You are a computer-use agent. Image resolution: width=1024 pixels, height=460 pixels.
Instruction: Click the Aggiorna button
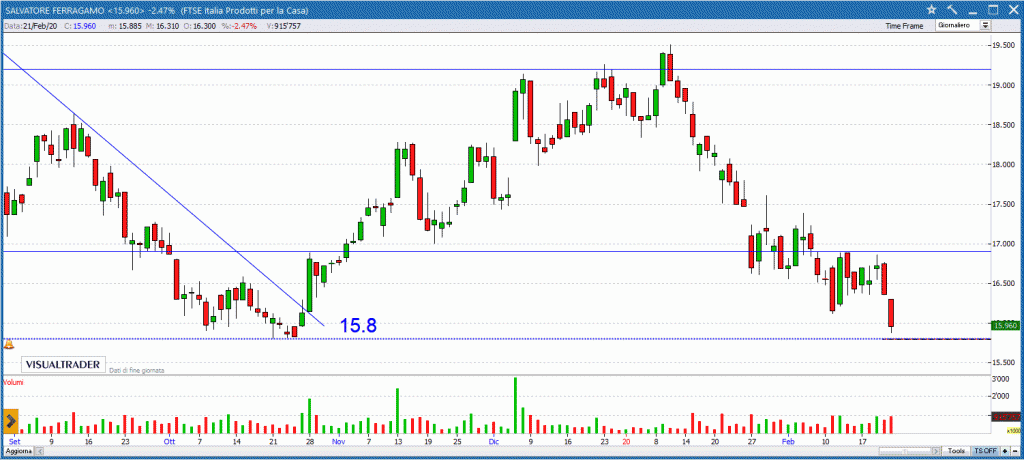(x=18, y=452)
